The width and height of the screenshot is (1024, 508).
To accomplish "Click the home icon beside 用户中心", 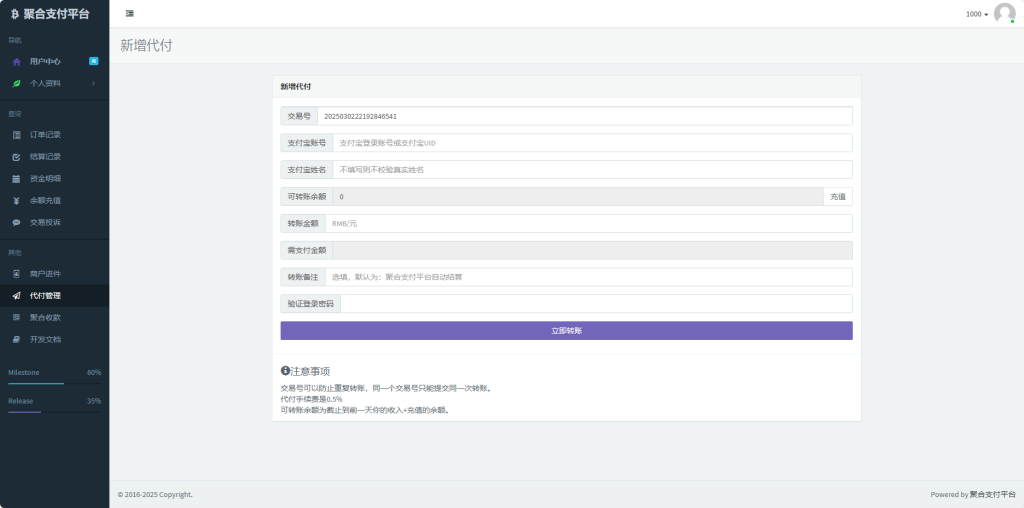I will (x=17, y=61).
